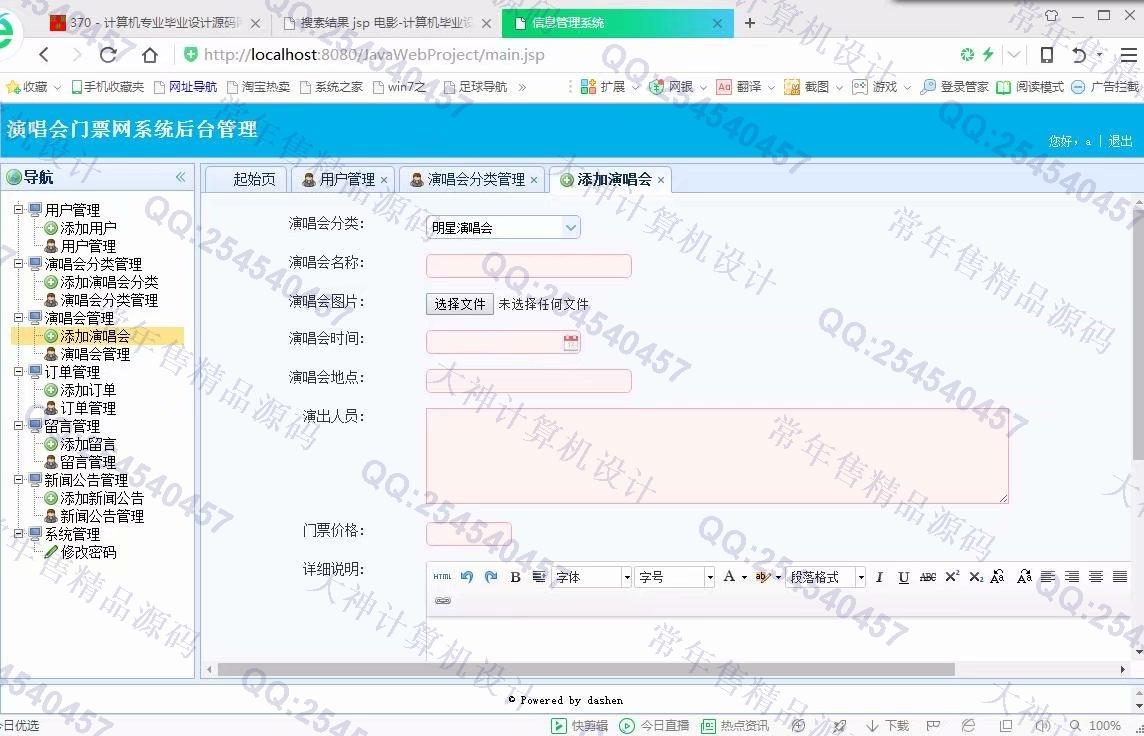The height and width of the screenshot is (736, 1144).
Task: Open HTML source view in editor
Action: point(442,576)
